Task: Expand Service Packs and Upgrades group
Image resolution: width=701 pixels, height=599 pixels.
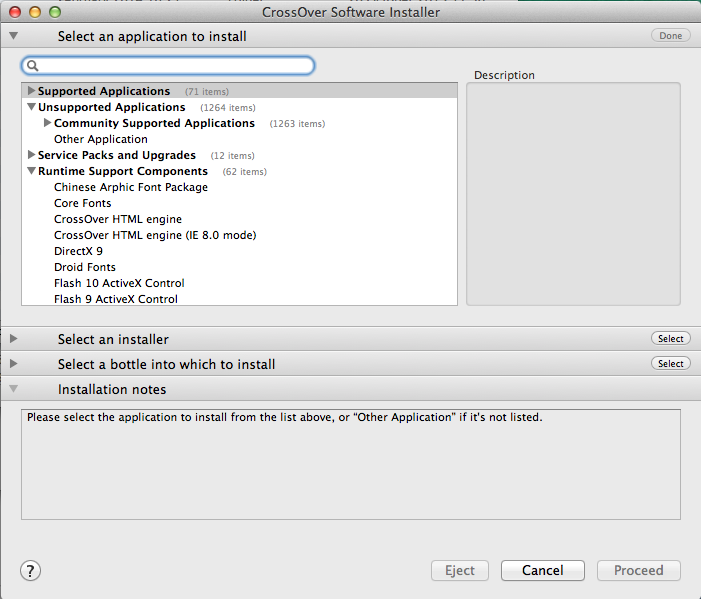Action: (31, 155)
